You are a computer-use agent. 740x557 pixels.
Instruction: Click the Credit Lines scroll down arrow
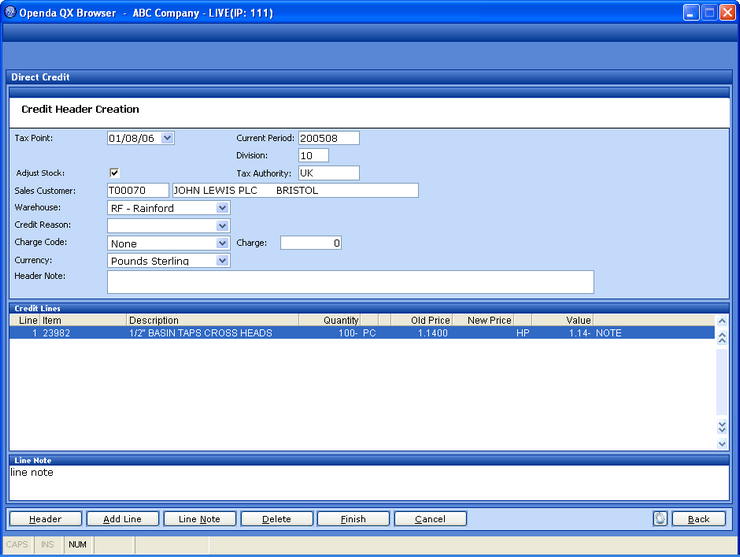pos(722,444)
